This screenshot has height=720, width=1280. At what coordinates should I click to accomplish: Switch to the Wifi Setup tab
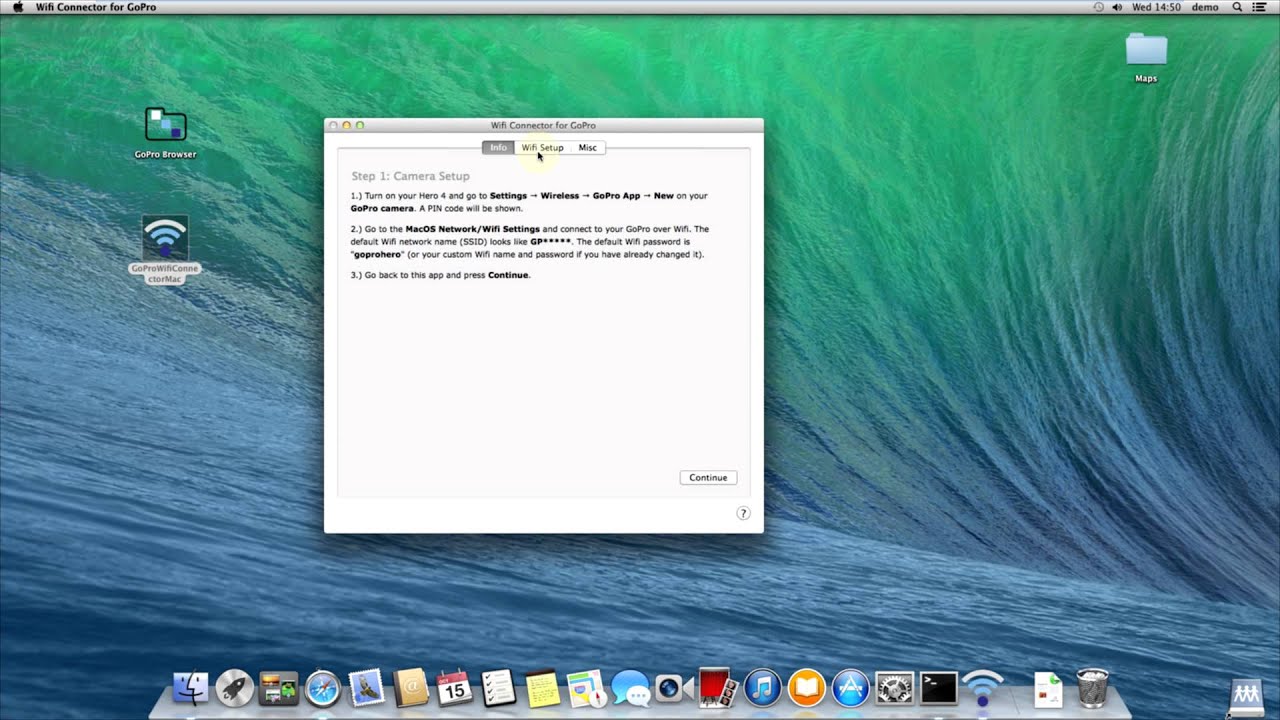tap(542, 147)
